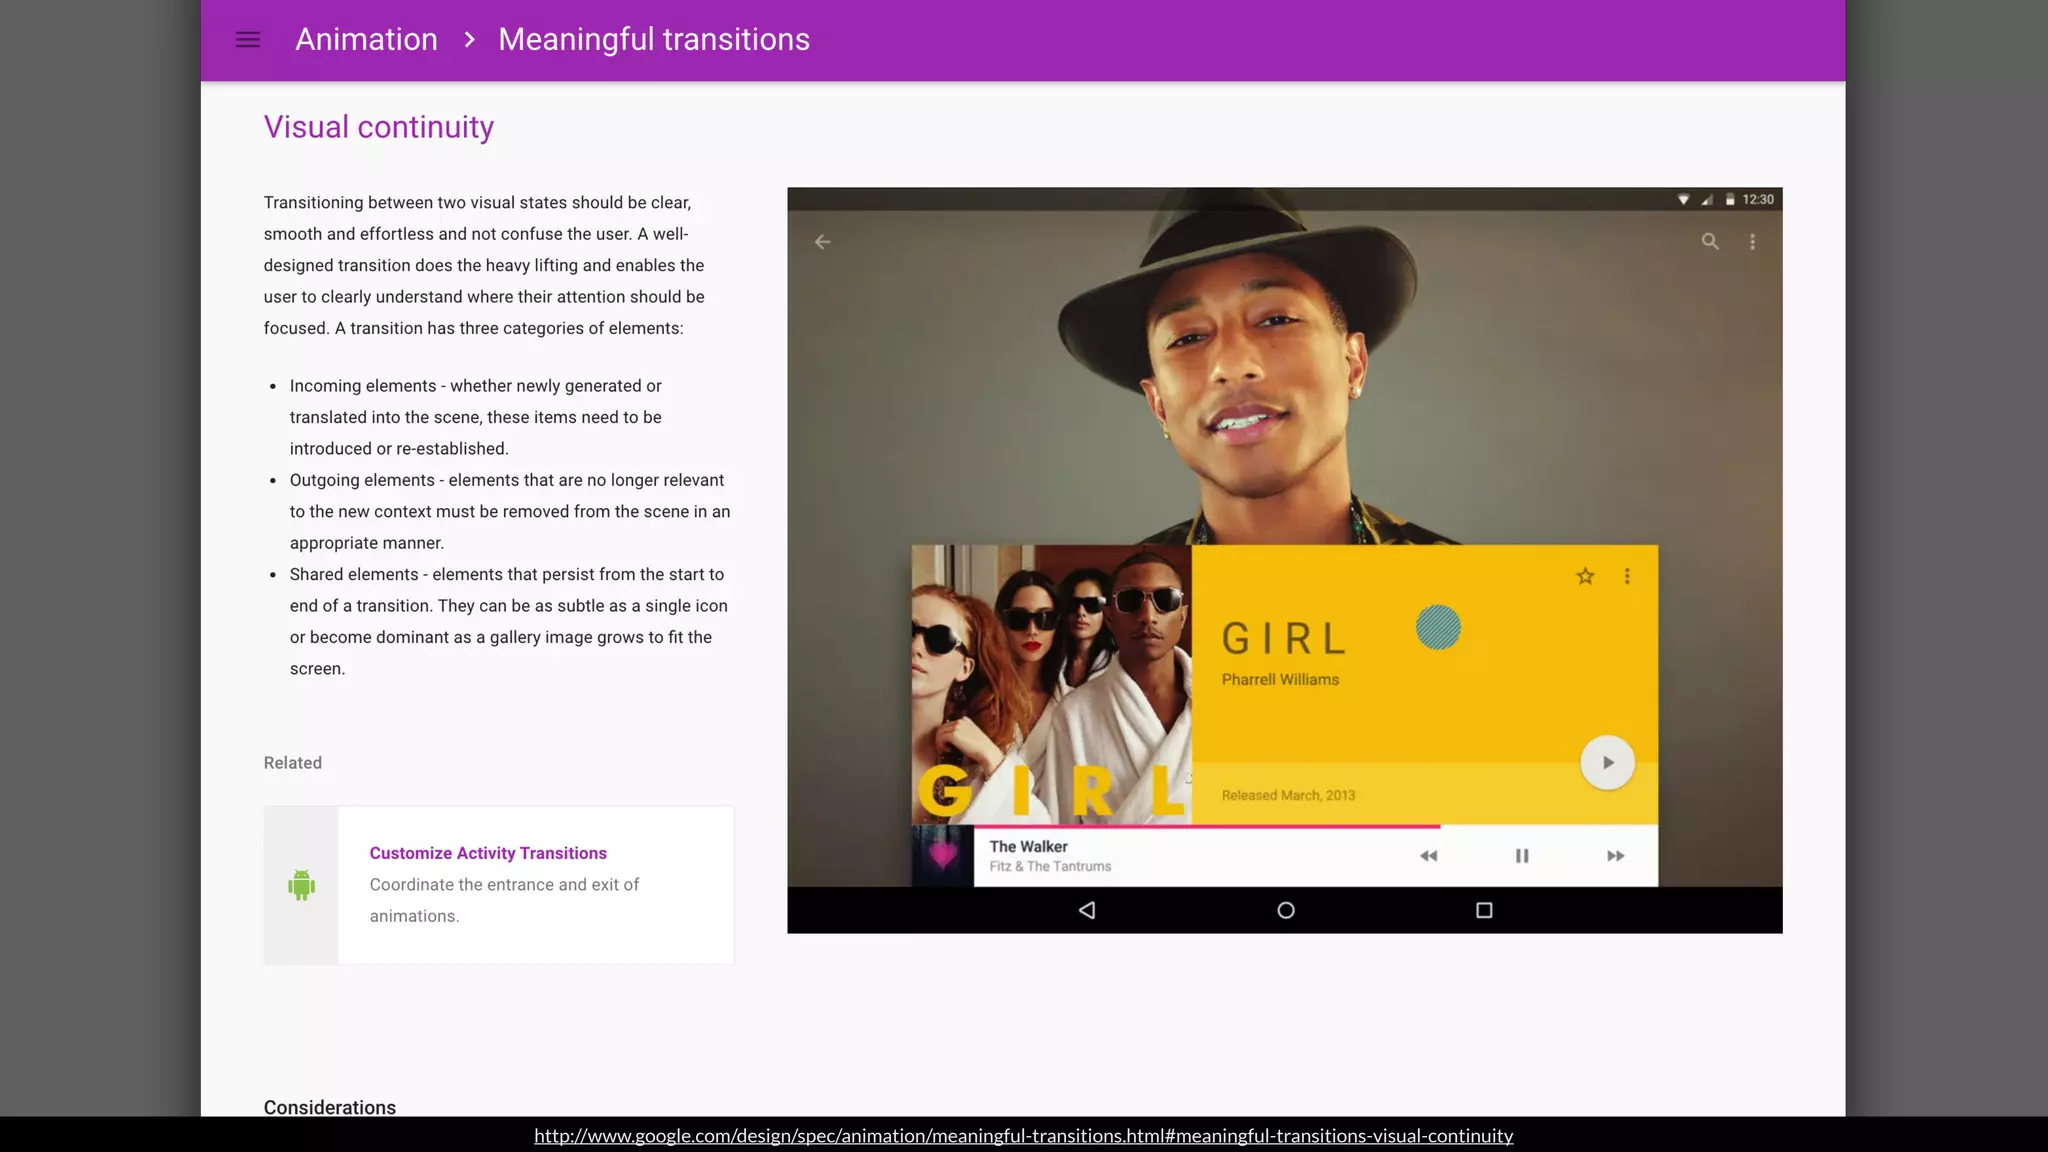Tap the Android home circle button
Screen dimensions: 2048x1152
click(1286, 910)
